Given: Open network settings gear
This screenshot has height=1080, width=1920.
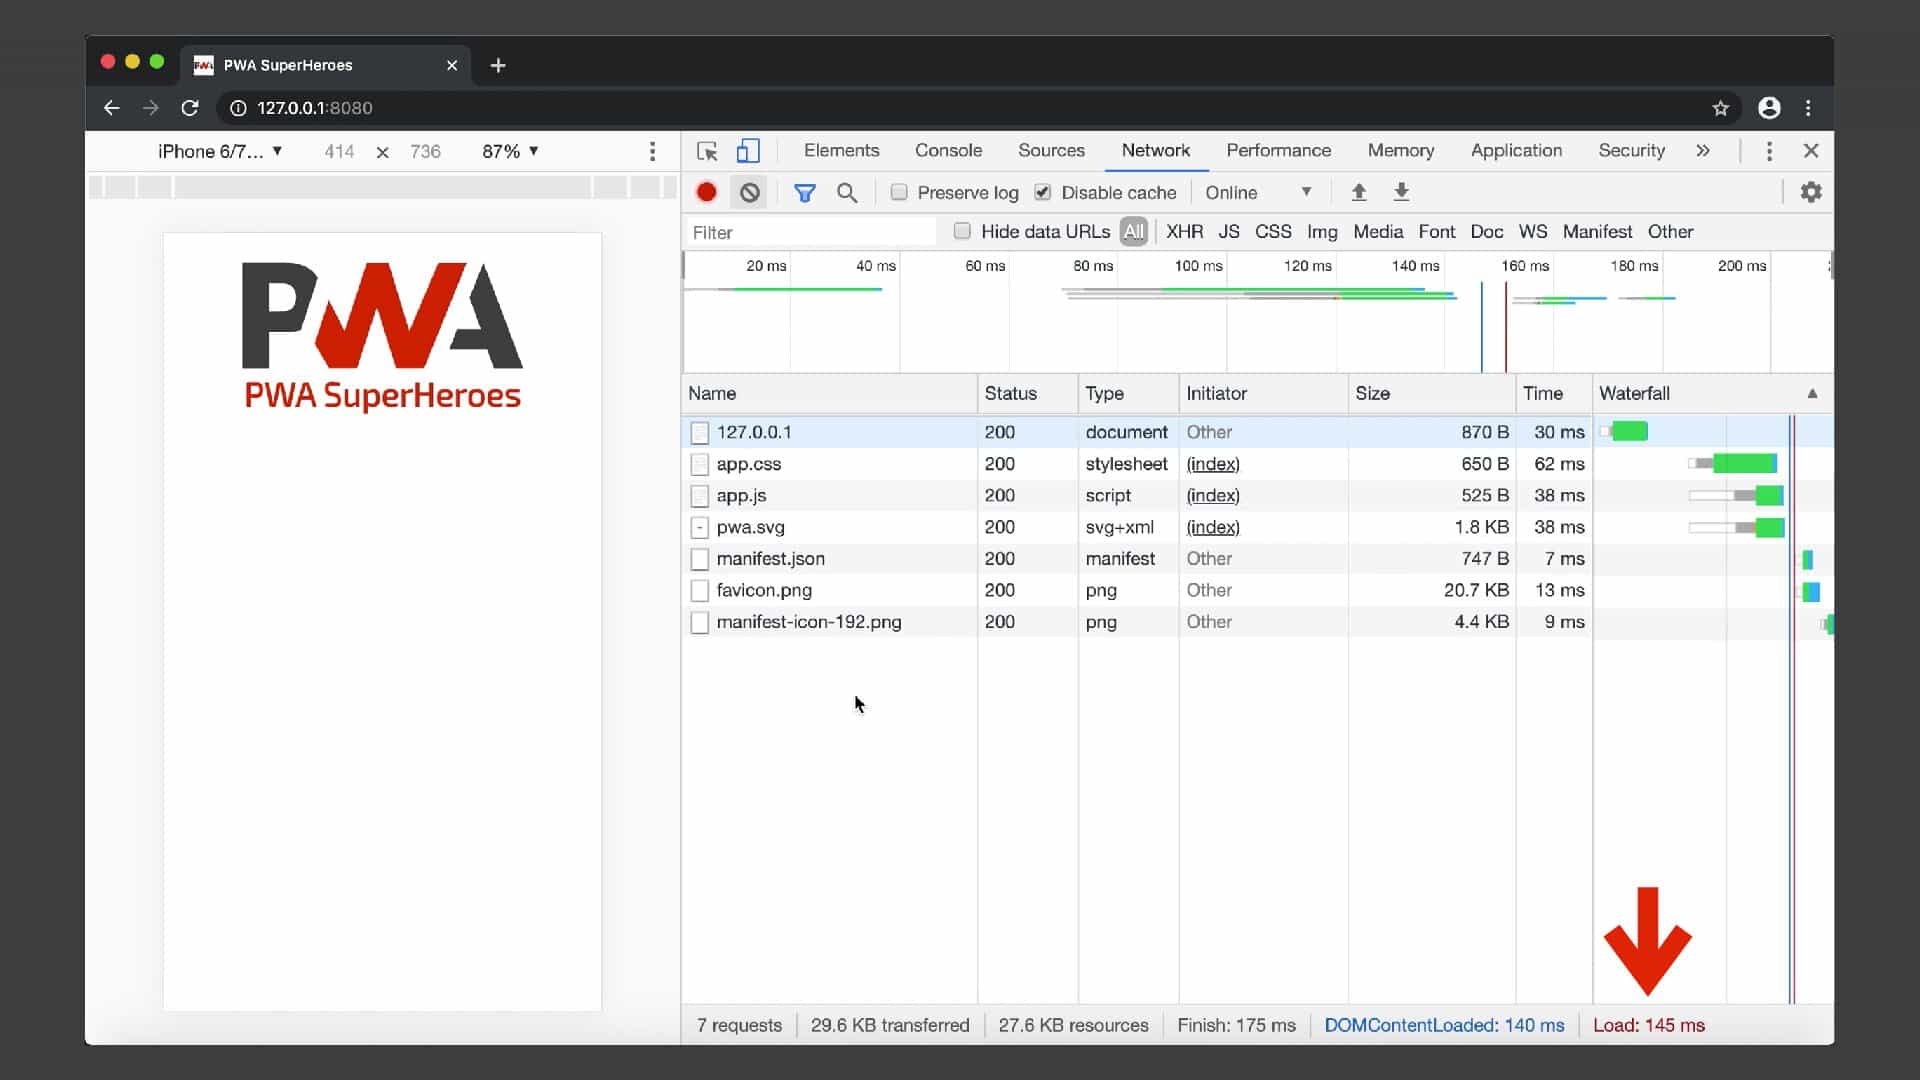Looking at the screenshot, I should (1810, 192).
